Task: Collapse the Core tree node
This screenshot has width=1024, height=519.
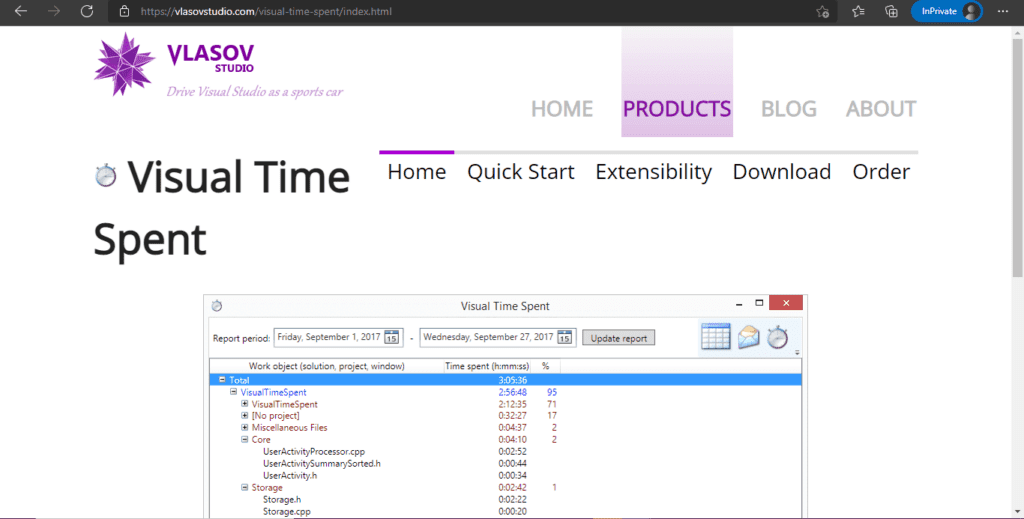Action: click(245, 439)
